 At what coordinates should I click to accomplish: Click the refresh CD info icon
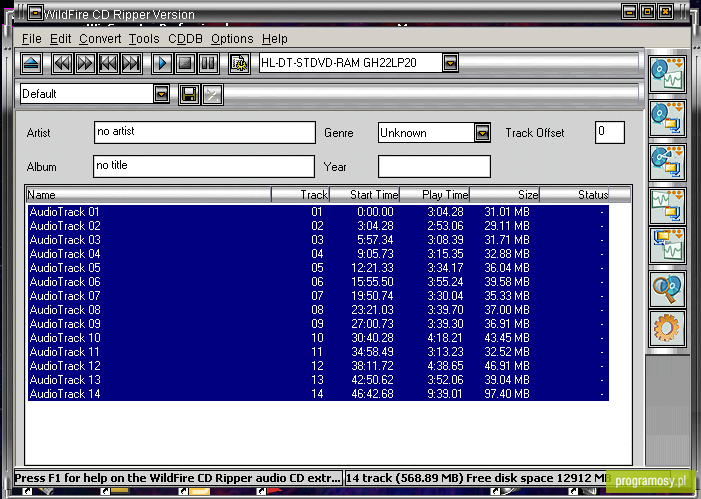click(239, 63)
